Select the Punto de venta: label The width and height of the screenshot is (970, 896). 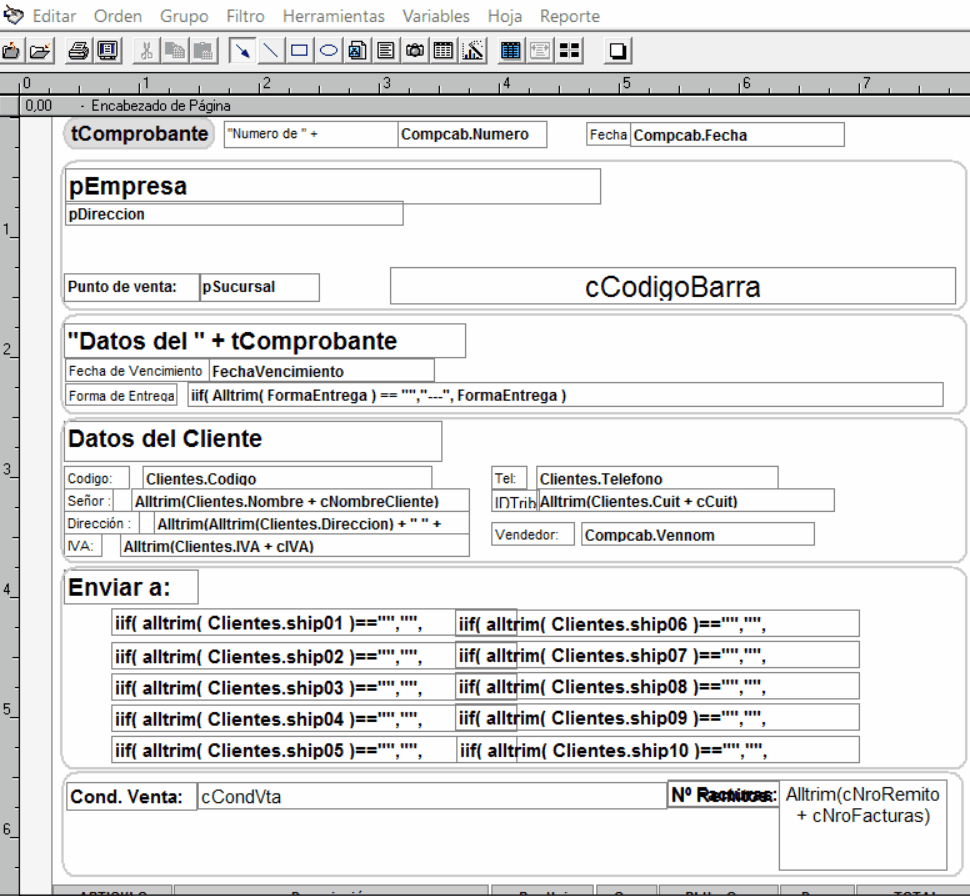coord(132,287)
